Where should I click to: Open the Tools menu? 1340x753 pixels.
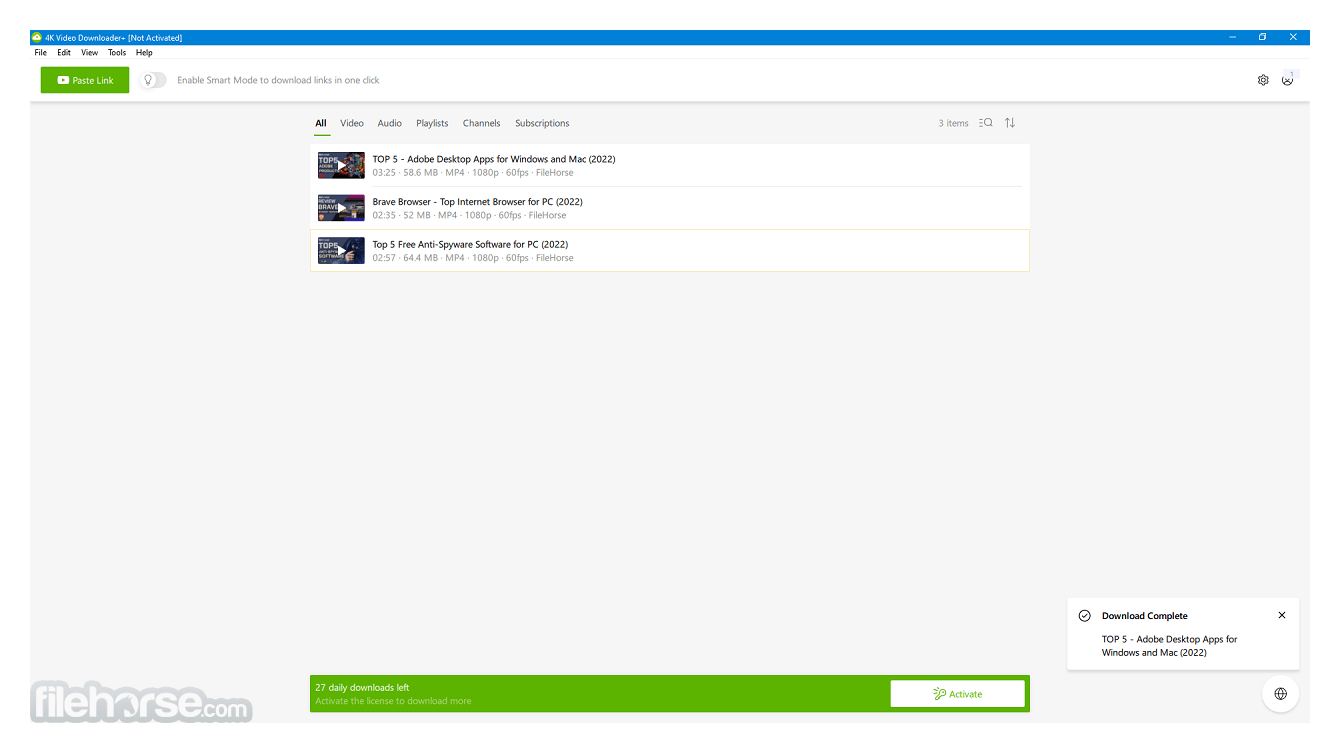[x=117, y=53]
